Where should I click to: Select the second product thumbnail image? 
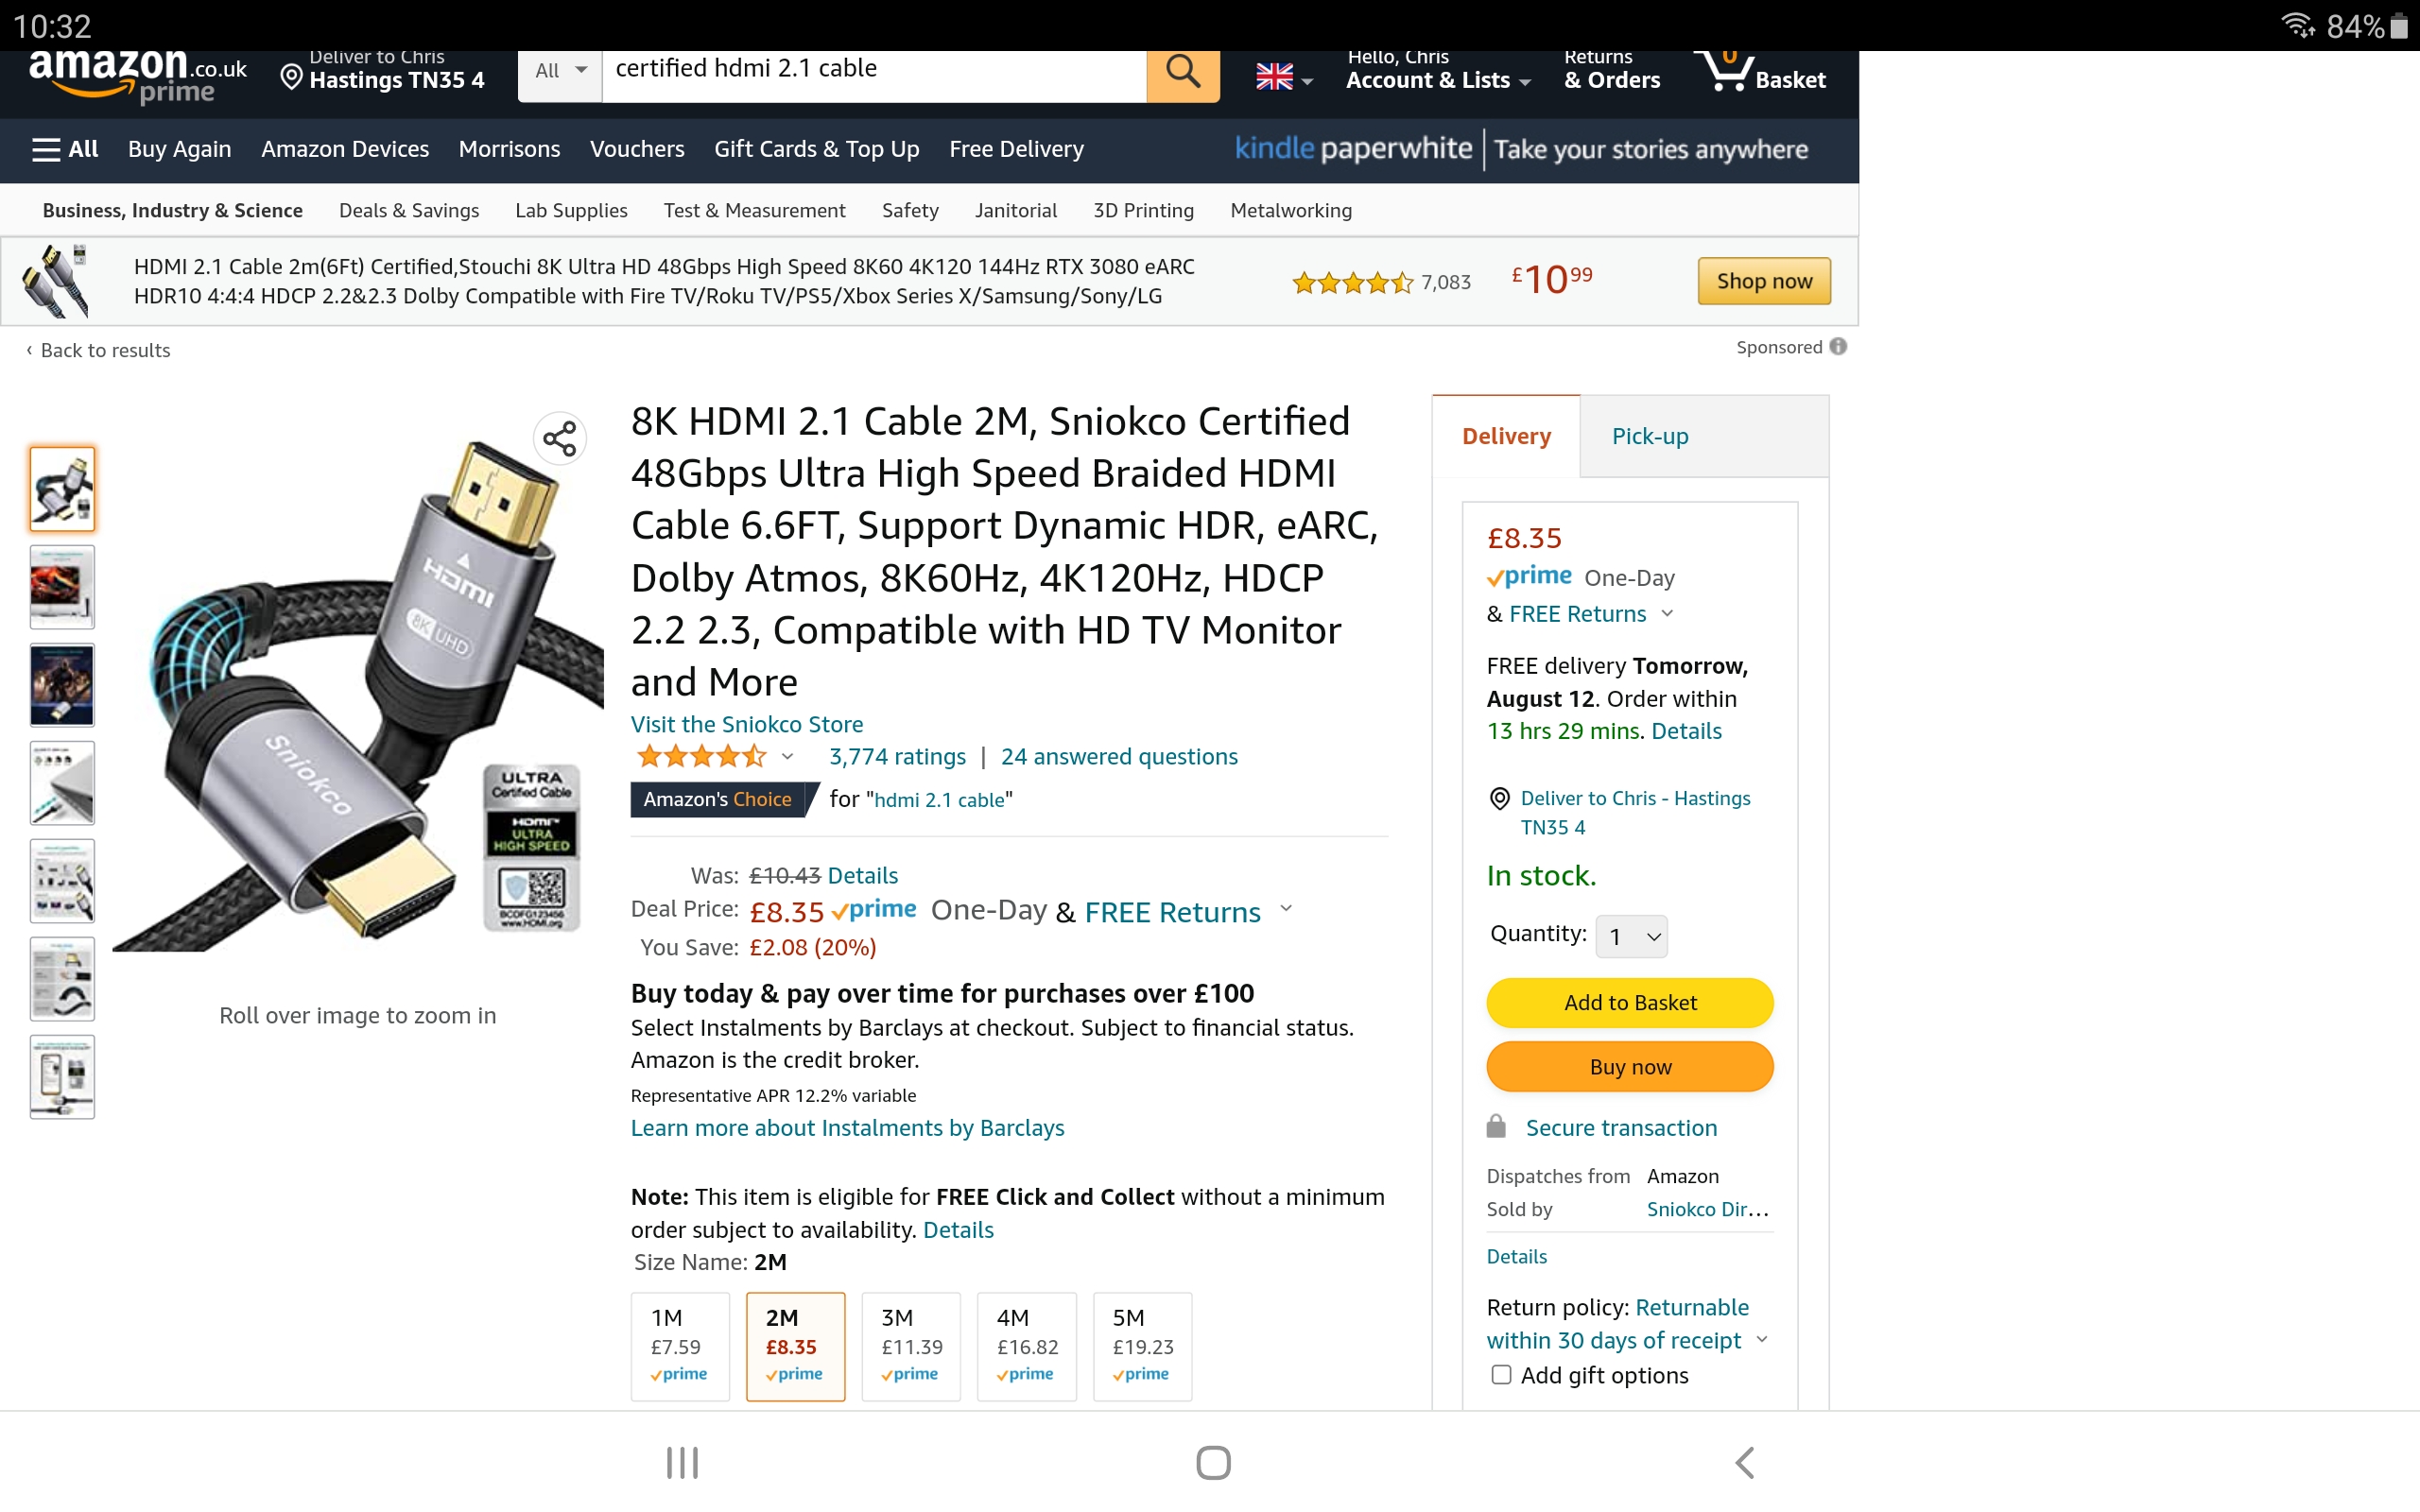tap(62, 587)
